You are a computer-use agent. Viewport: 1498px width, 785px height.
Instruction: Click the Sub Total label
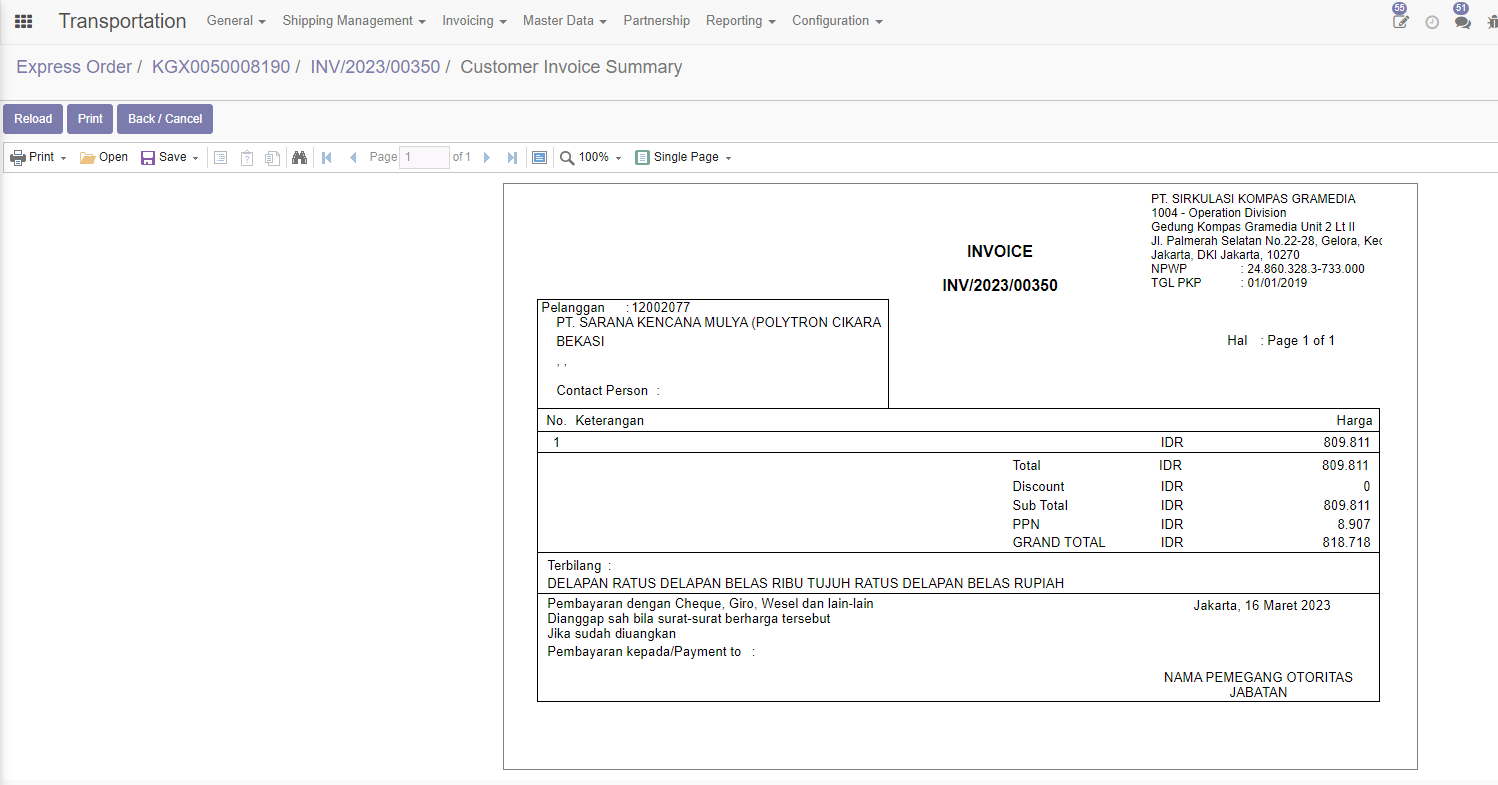point(1040,506)
